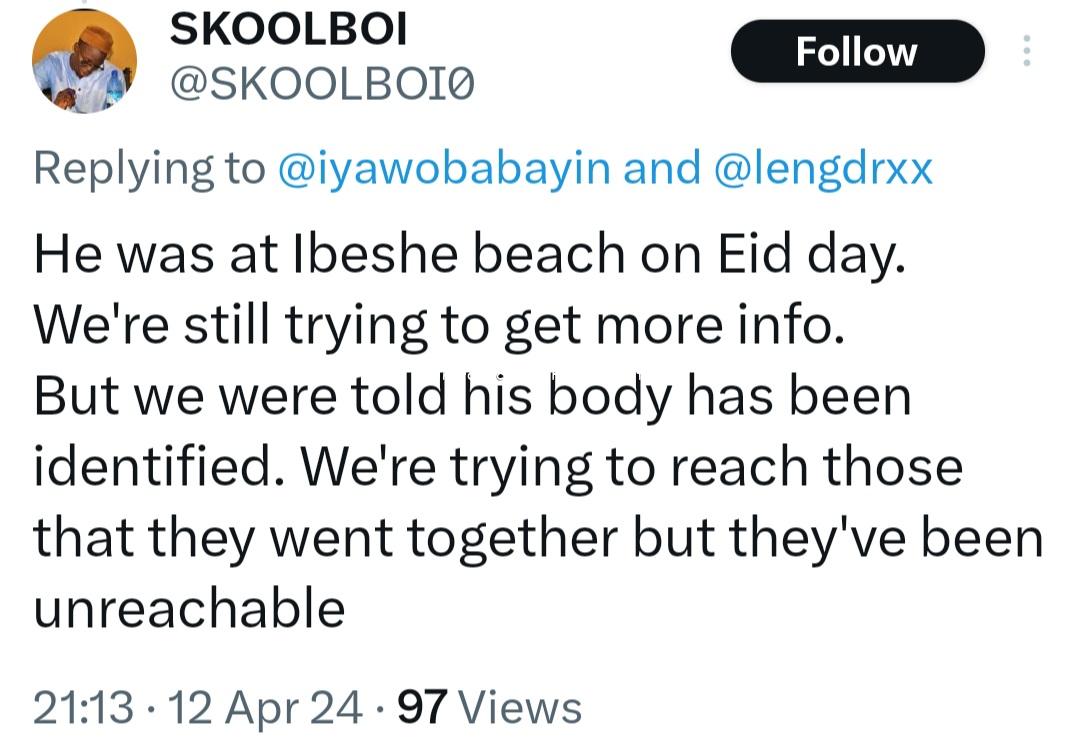Click the "Replying to" label
The height and width of the screenshot is (752, 1080).
point(149,169)
